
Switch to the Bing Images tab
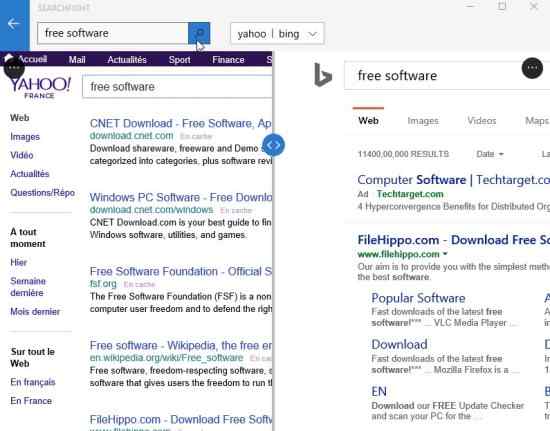tap(423, 121)
